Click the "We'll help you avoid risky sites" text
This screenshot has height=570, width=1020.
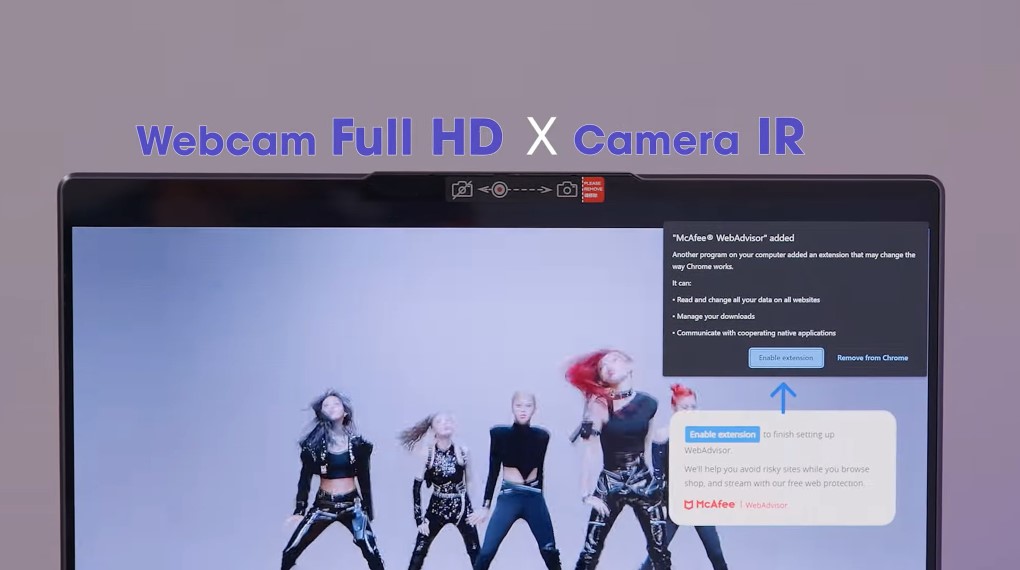coord(777,476)
